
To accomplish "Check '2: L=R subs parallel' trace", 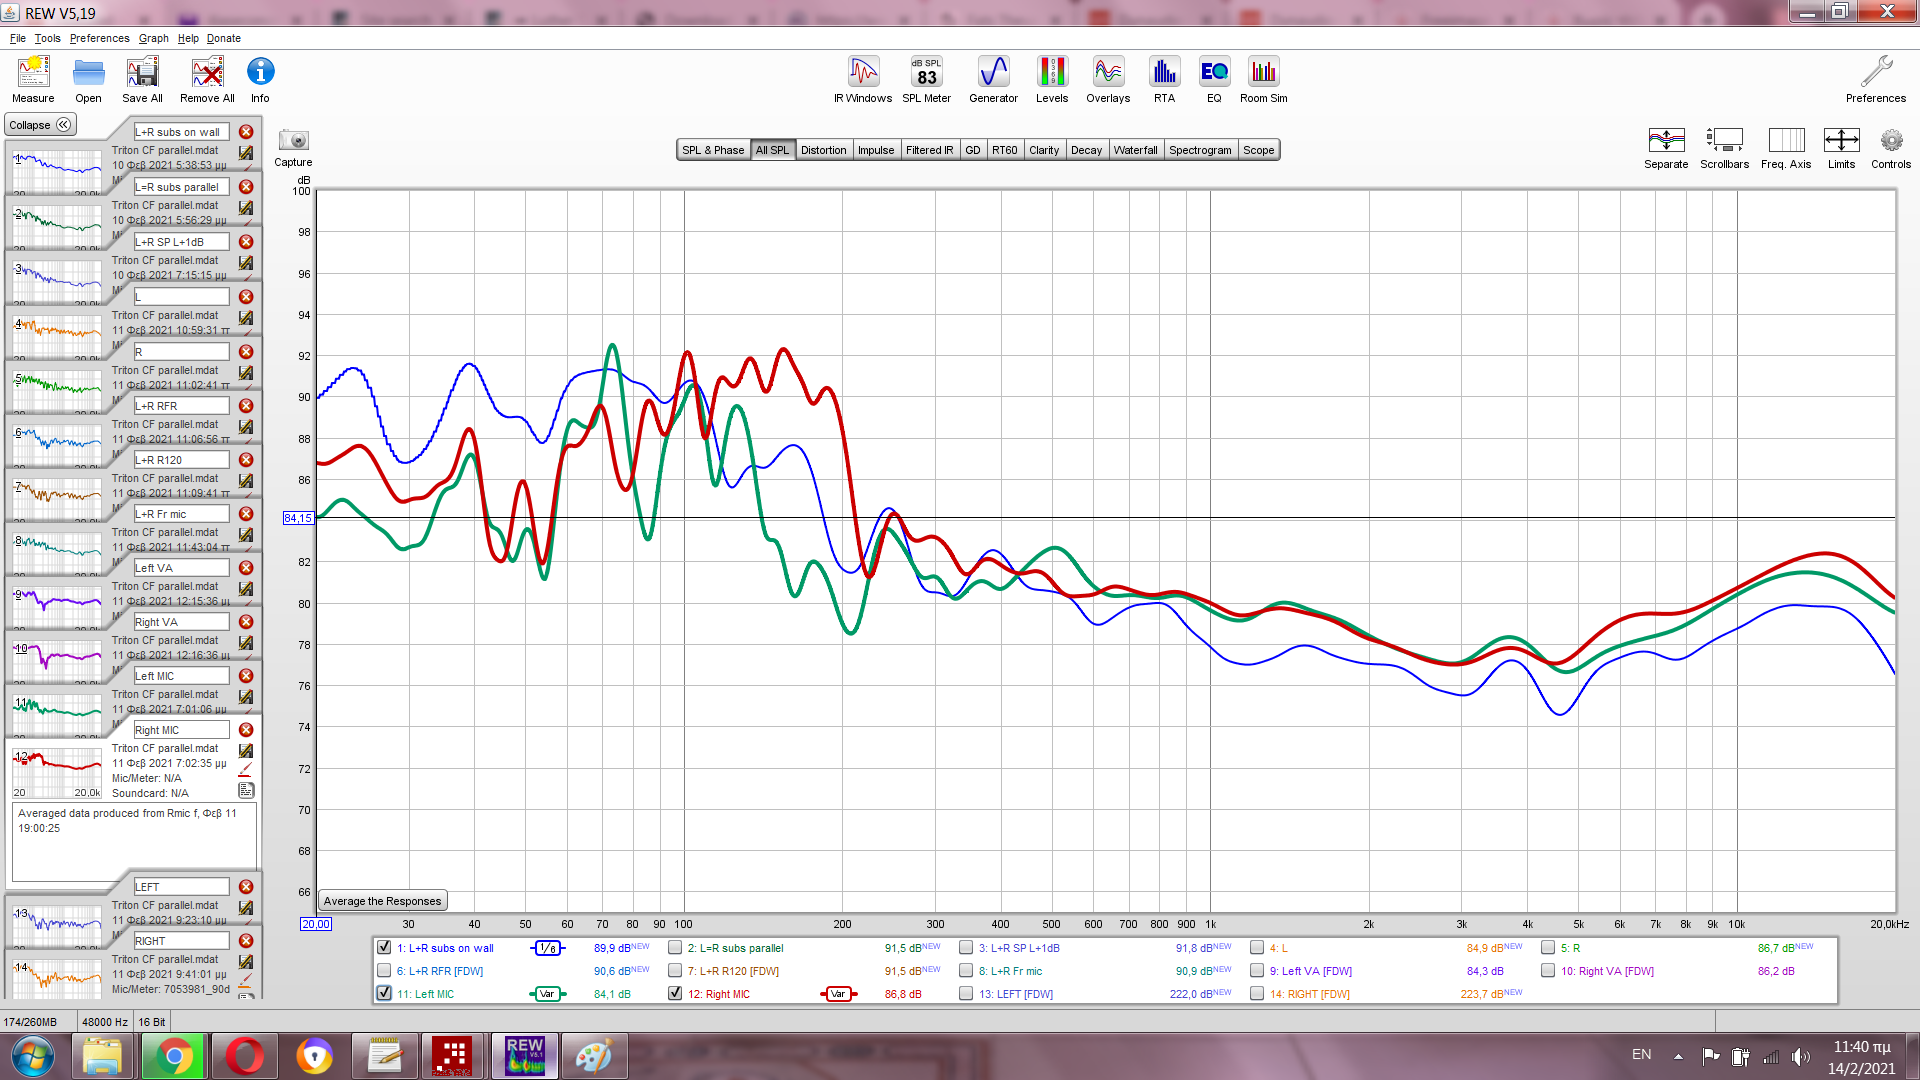I will 675,947.
